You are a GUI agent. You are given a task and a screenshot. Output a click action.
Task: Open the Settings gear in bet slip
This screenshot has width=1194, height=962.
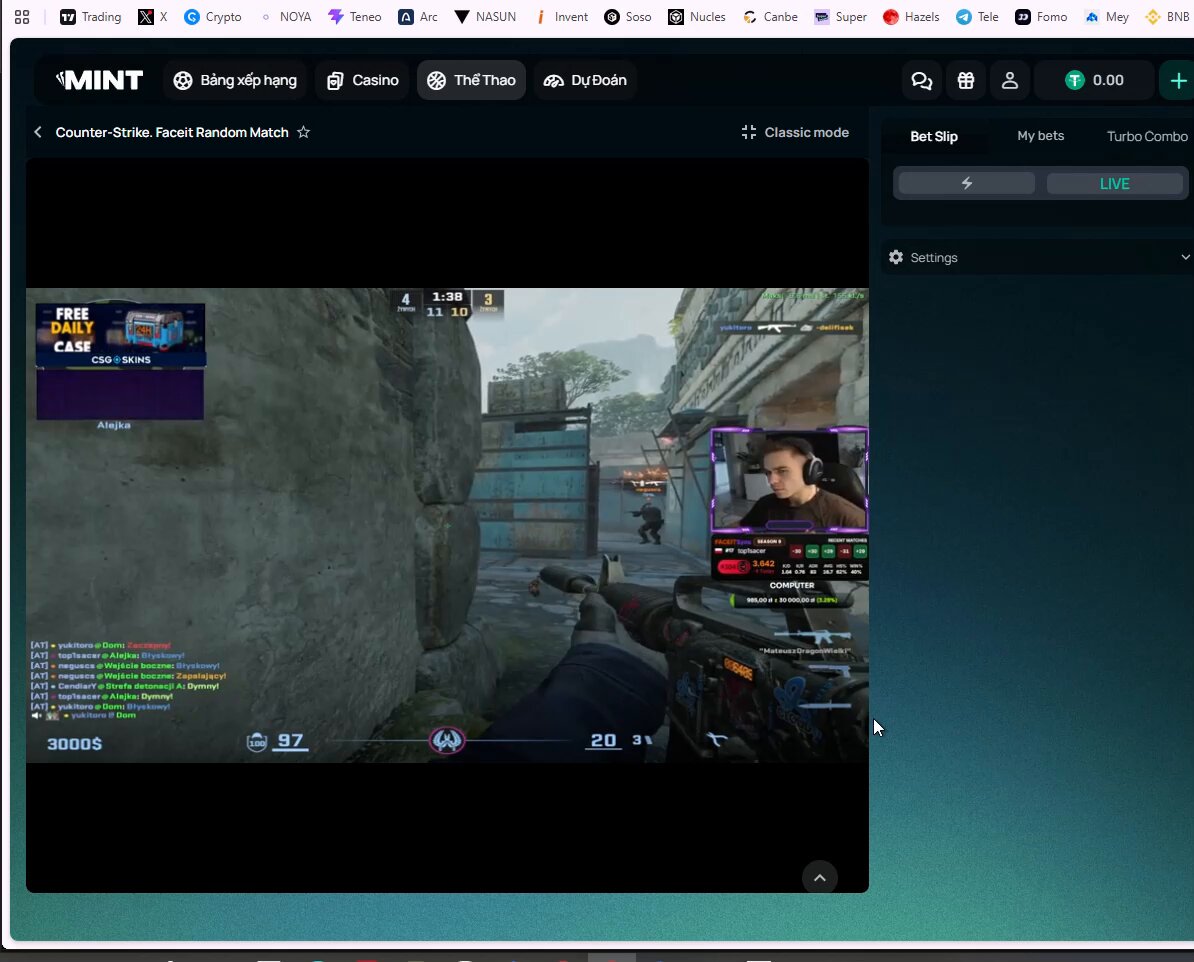coord(896,257)
